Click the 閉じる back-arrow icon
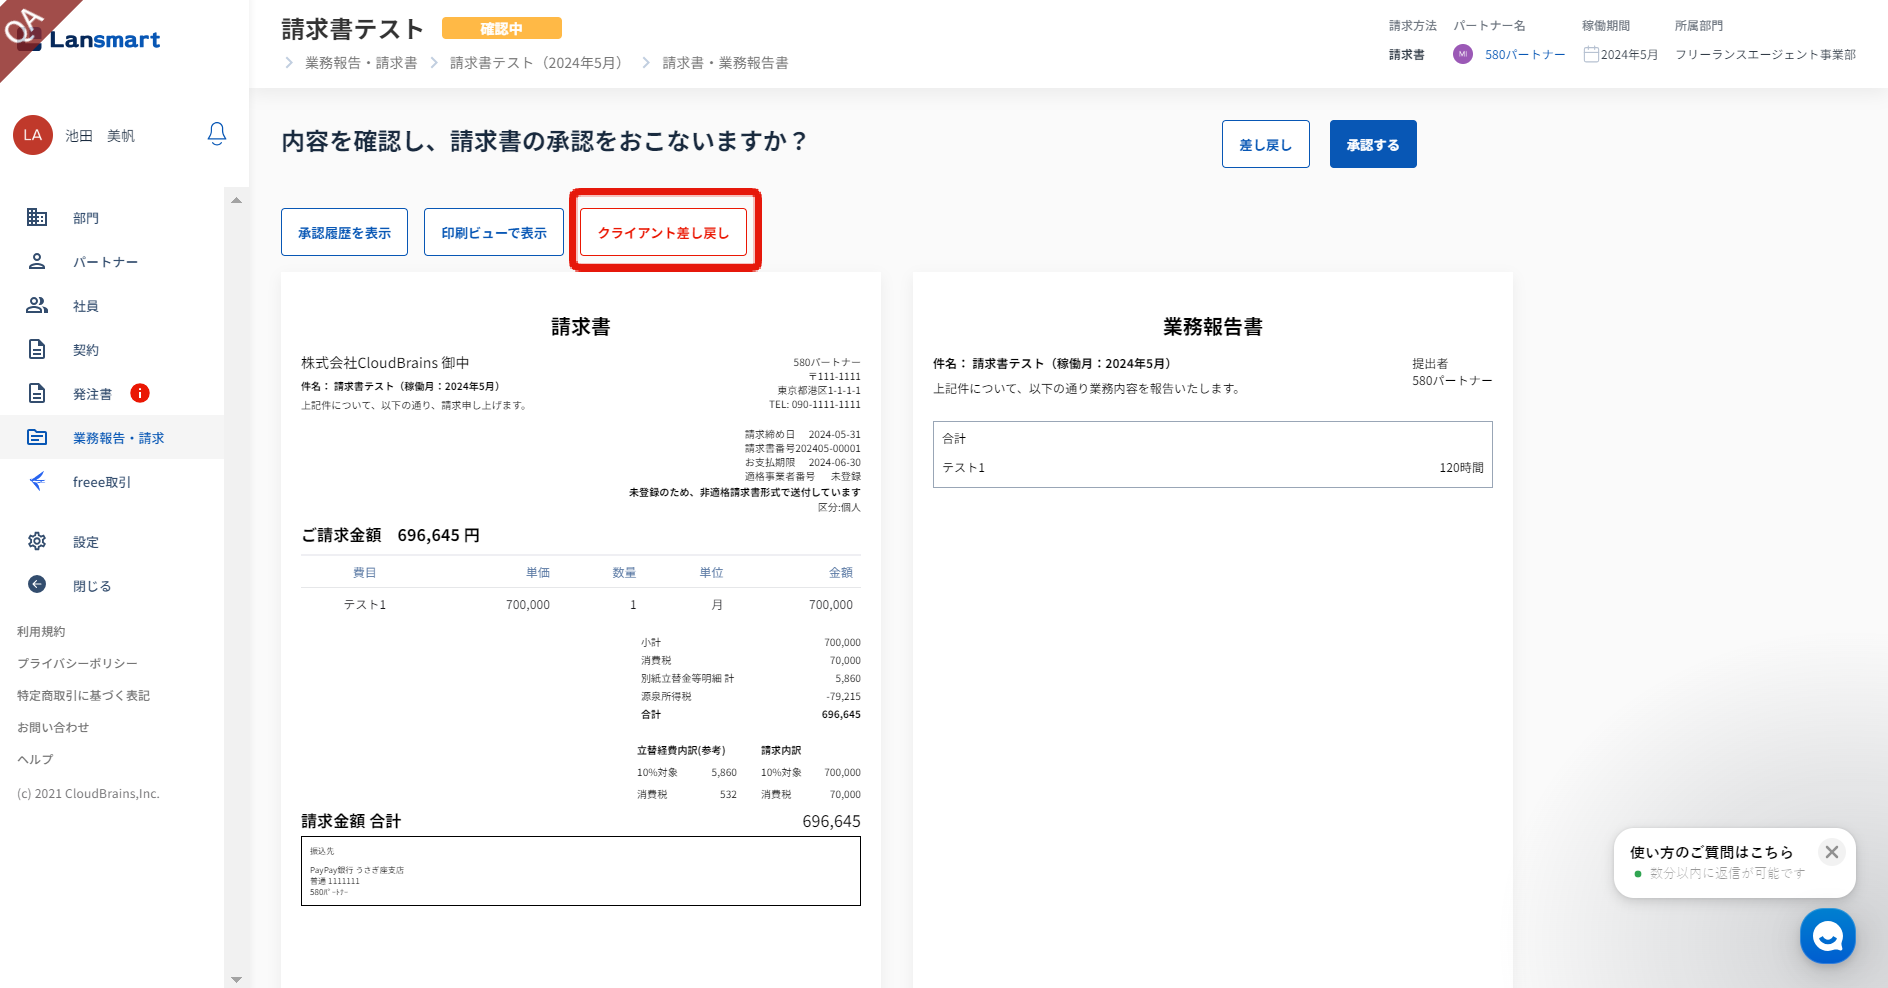 point(37,585)
